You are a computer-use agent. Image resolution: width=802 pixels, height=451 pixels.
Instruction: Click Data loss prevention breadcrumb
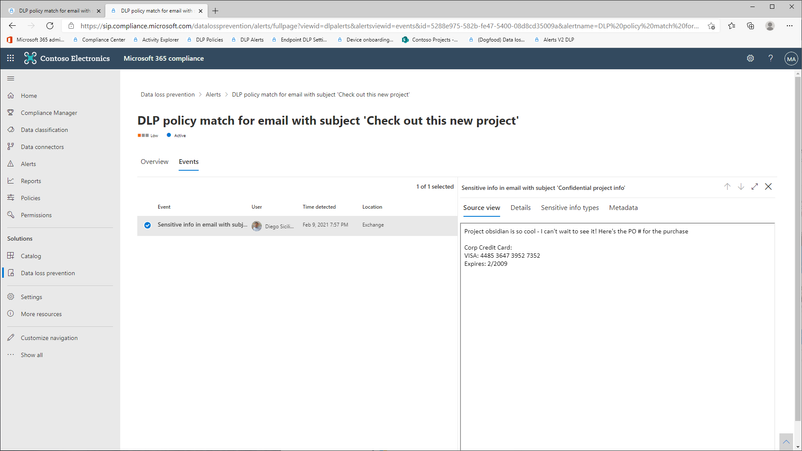click(168, 95)
